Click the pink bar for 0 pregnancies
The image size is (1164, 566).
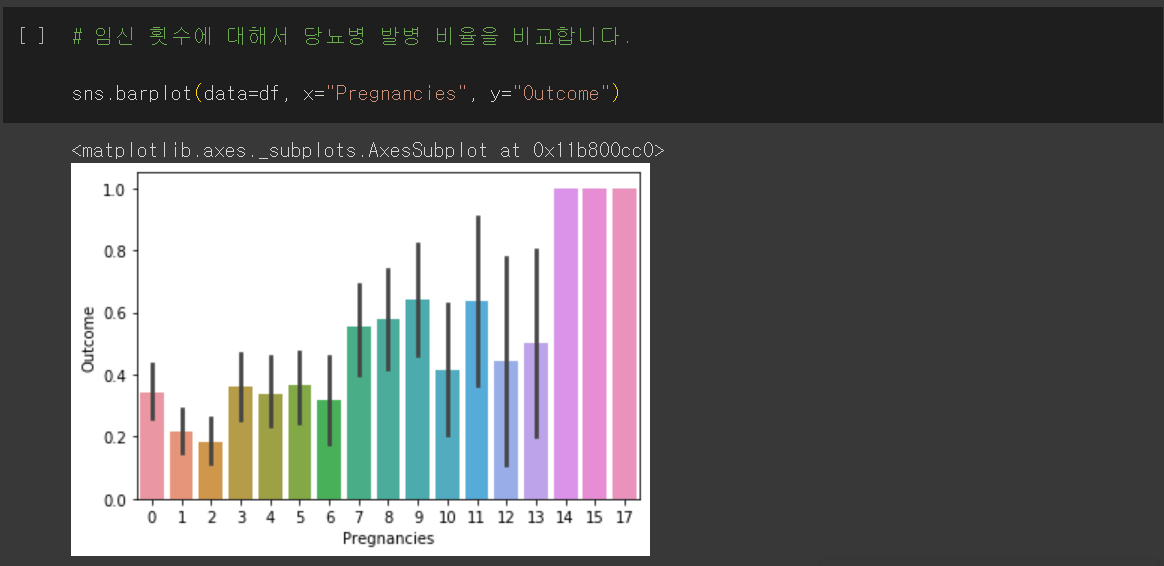point(152,446)
